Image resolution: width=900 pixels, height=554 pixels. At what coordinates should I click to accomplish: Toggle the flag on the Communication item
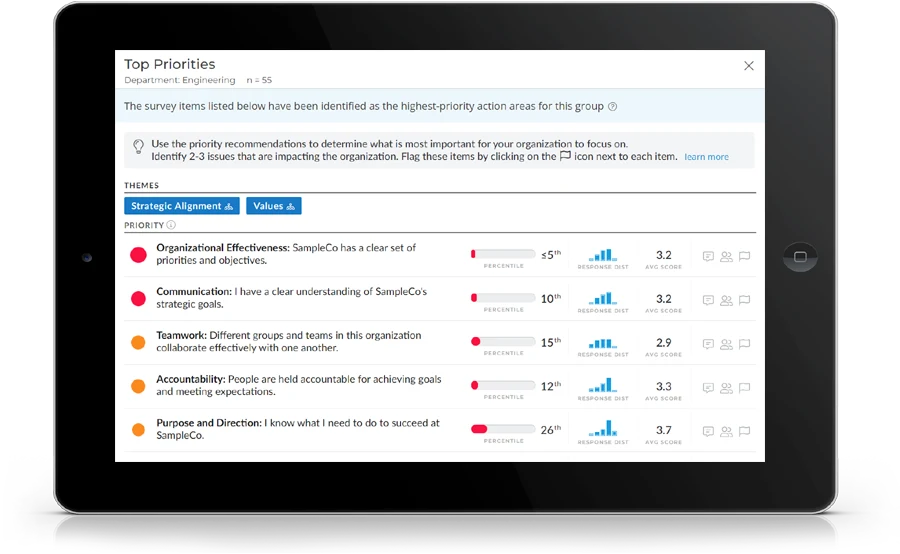[744, 300]
